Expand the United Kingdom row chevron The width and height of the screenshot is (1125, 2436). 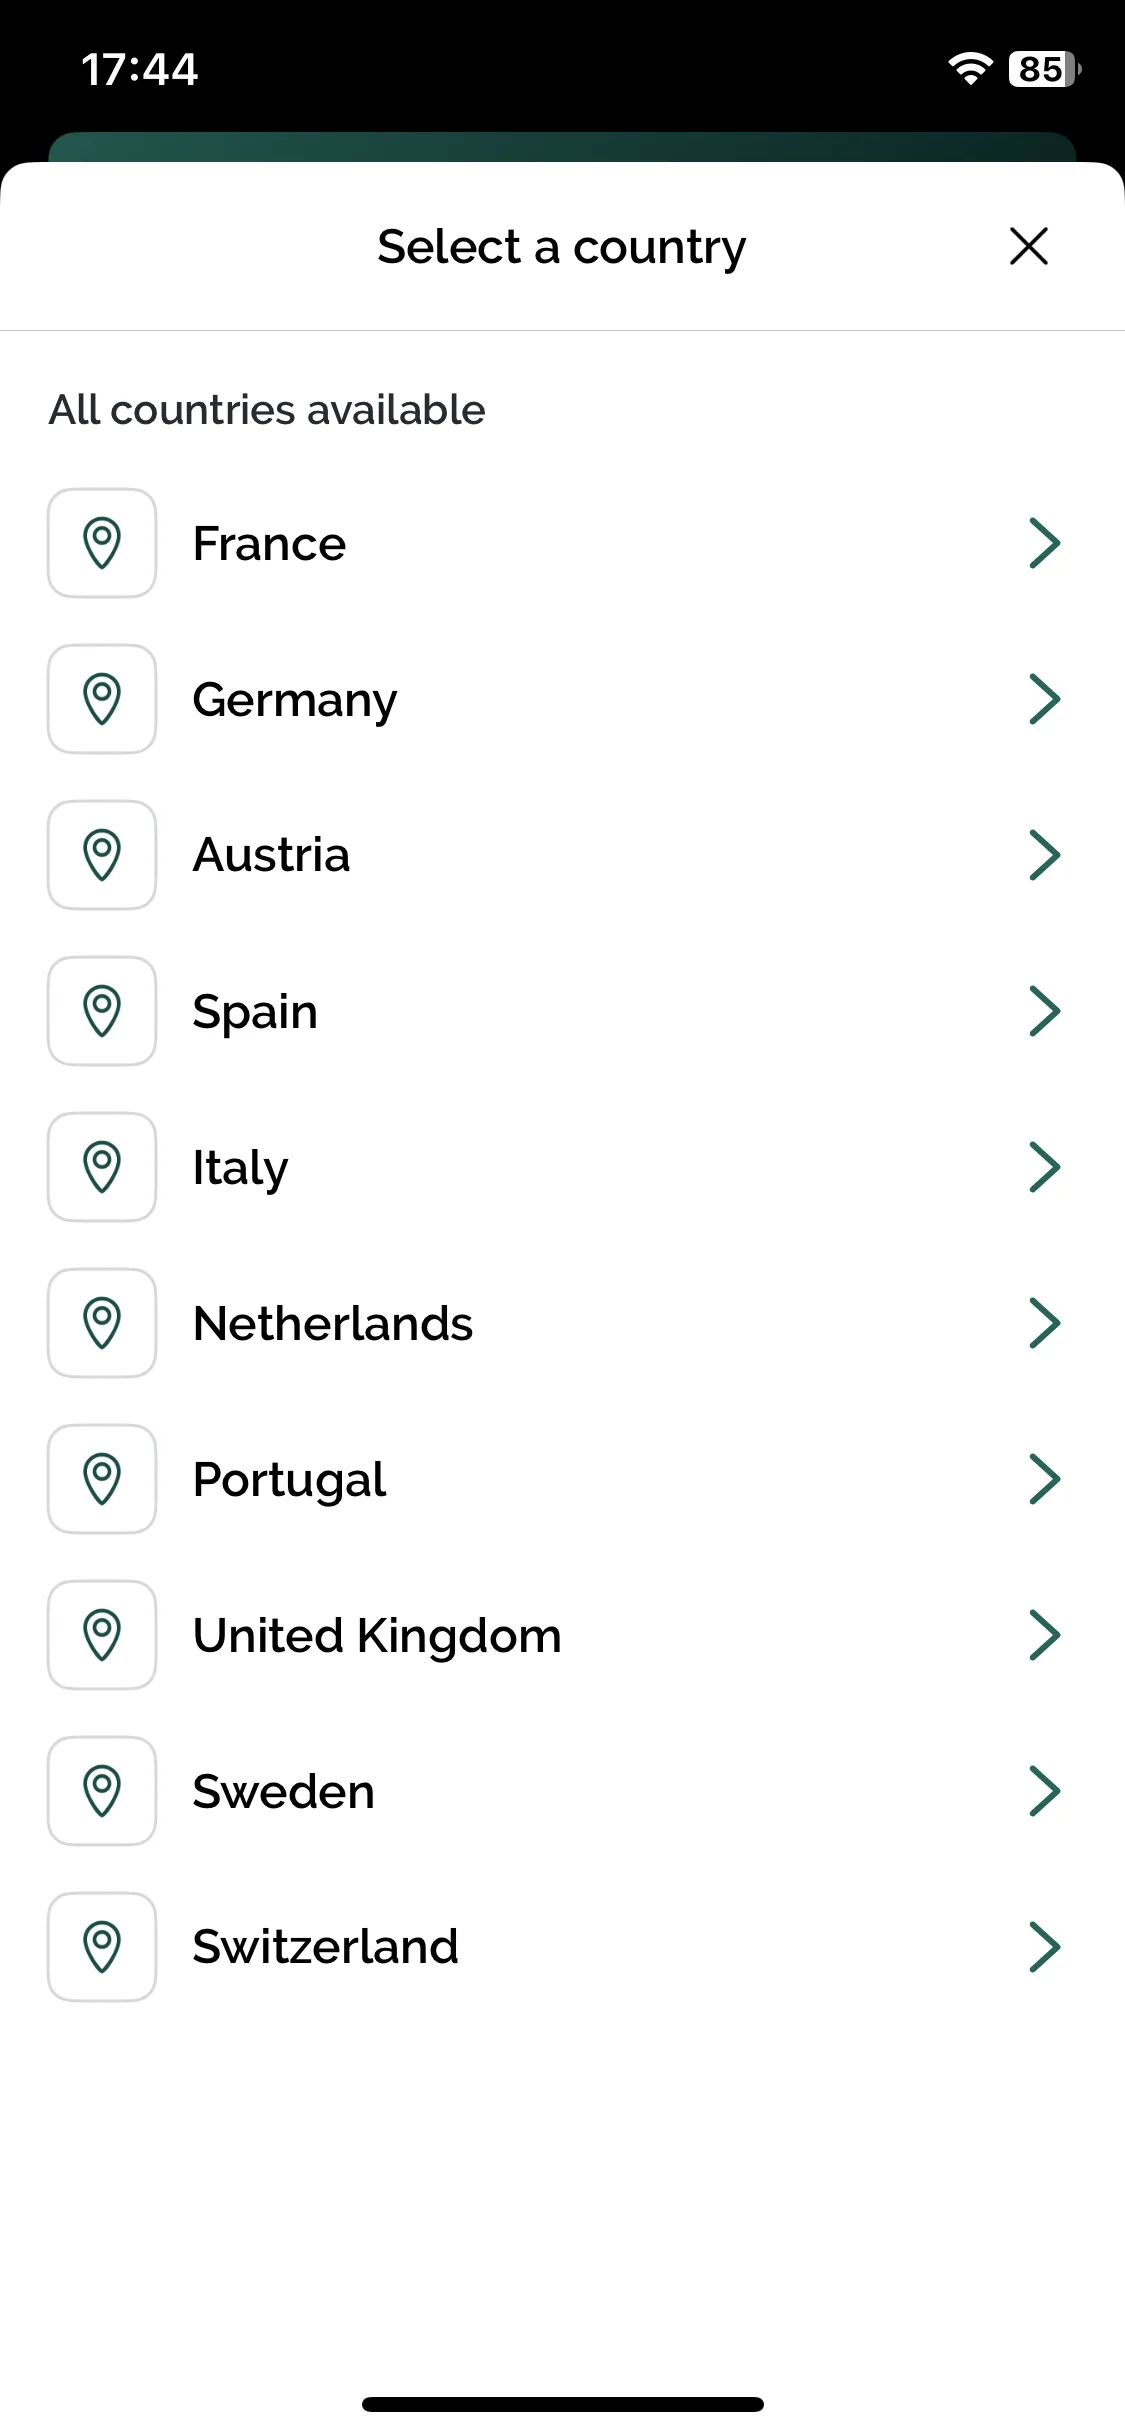[x=1044, y=1635]
